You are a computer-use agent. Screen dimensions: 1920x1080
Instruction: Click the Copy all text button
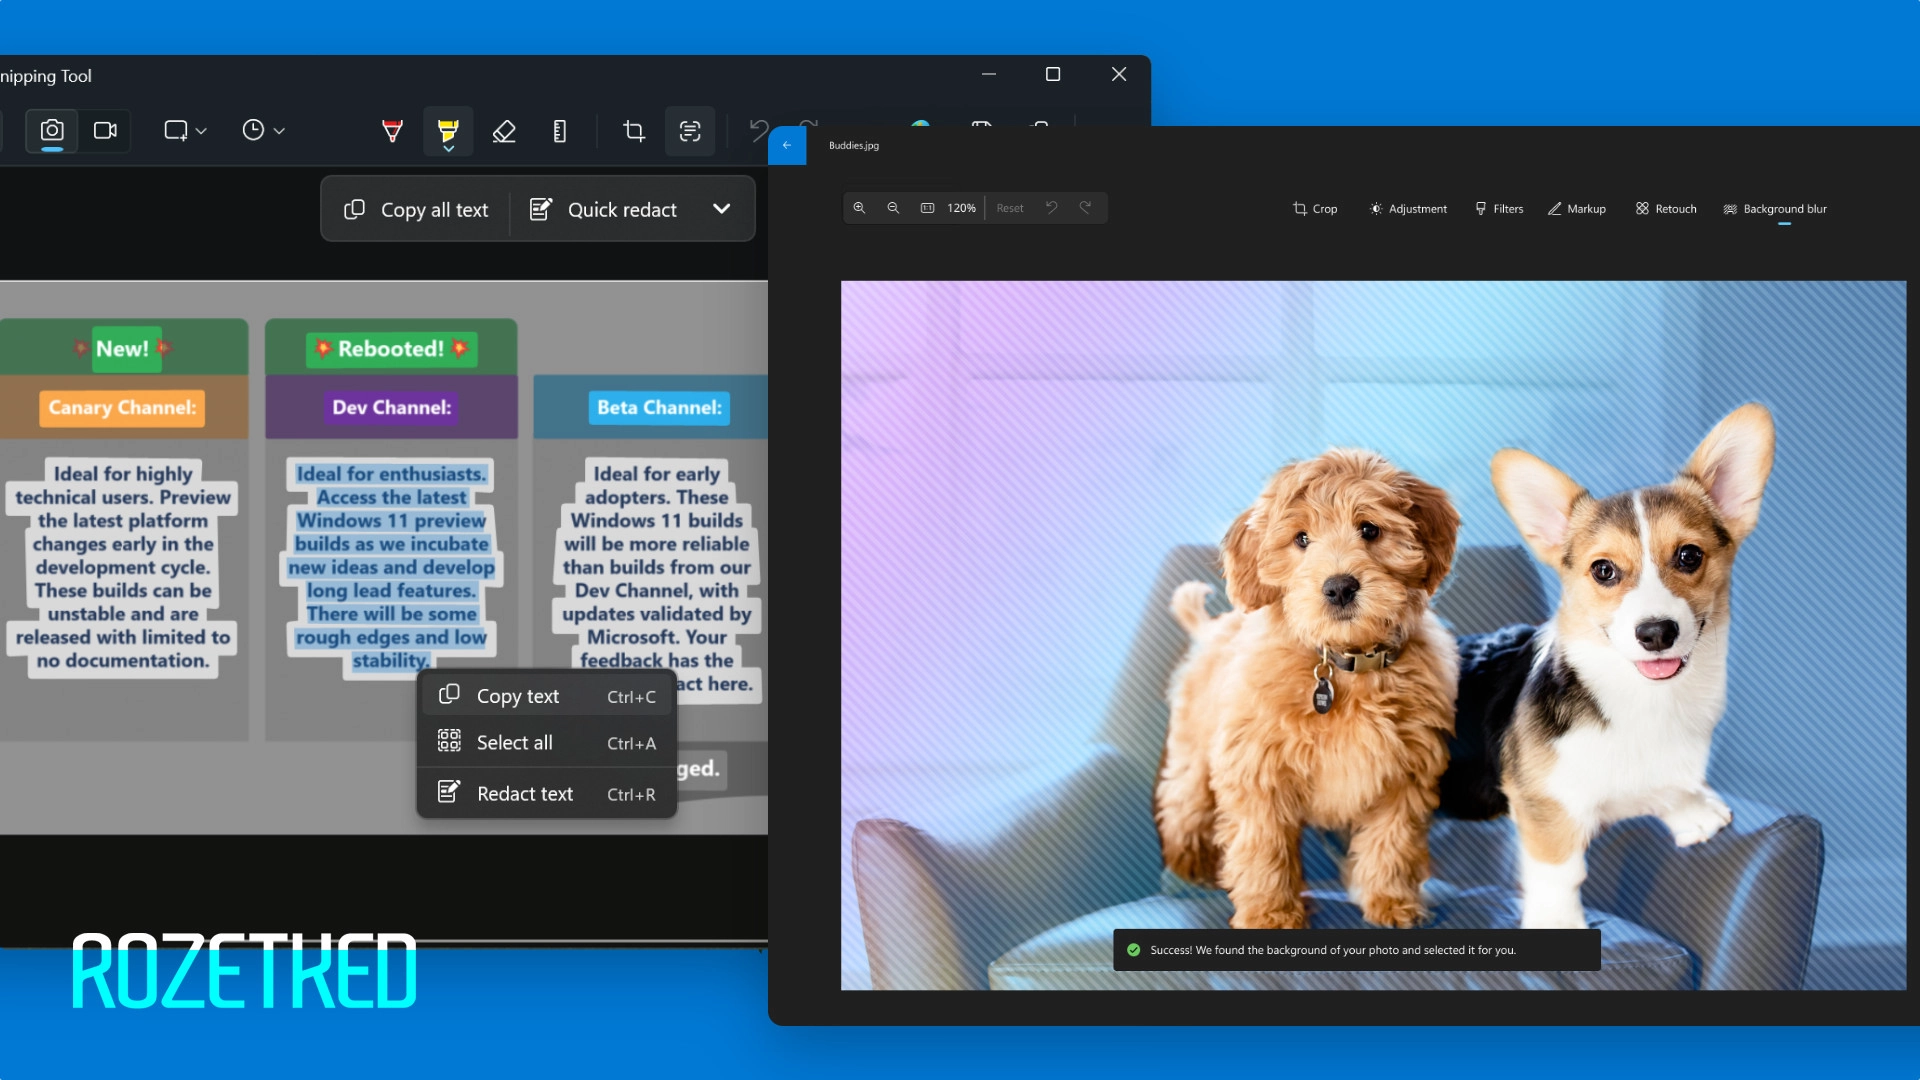point(416,210)
